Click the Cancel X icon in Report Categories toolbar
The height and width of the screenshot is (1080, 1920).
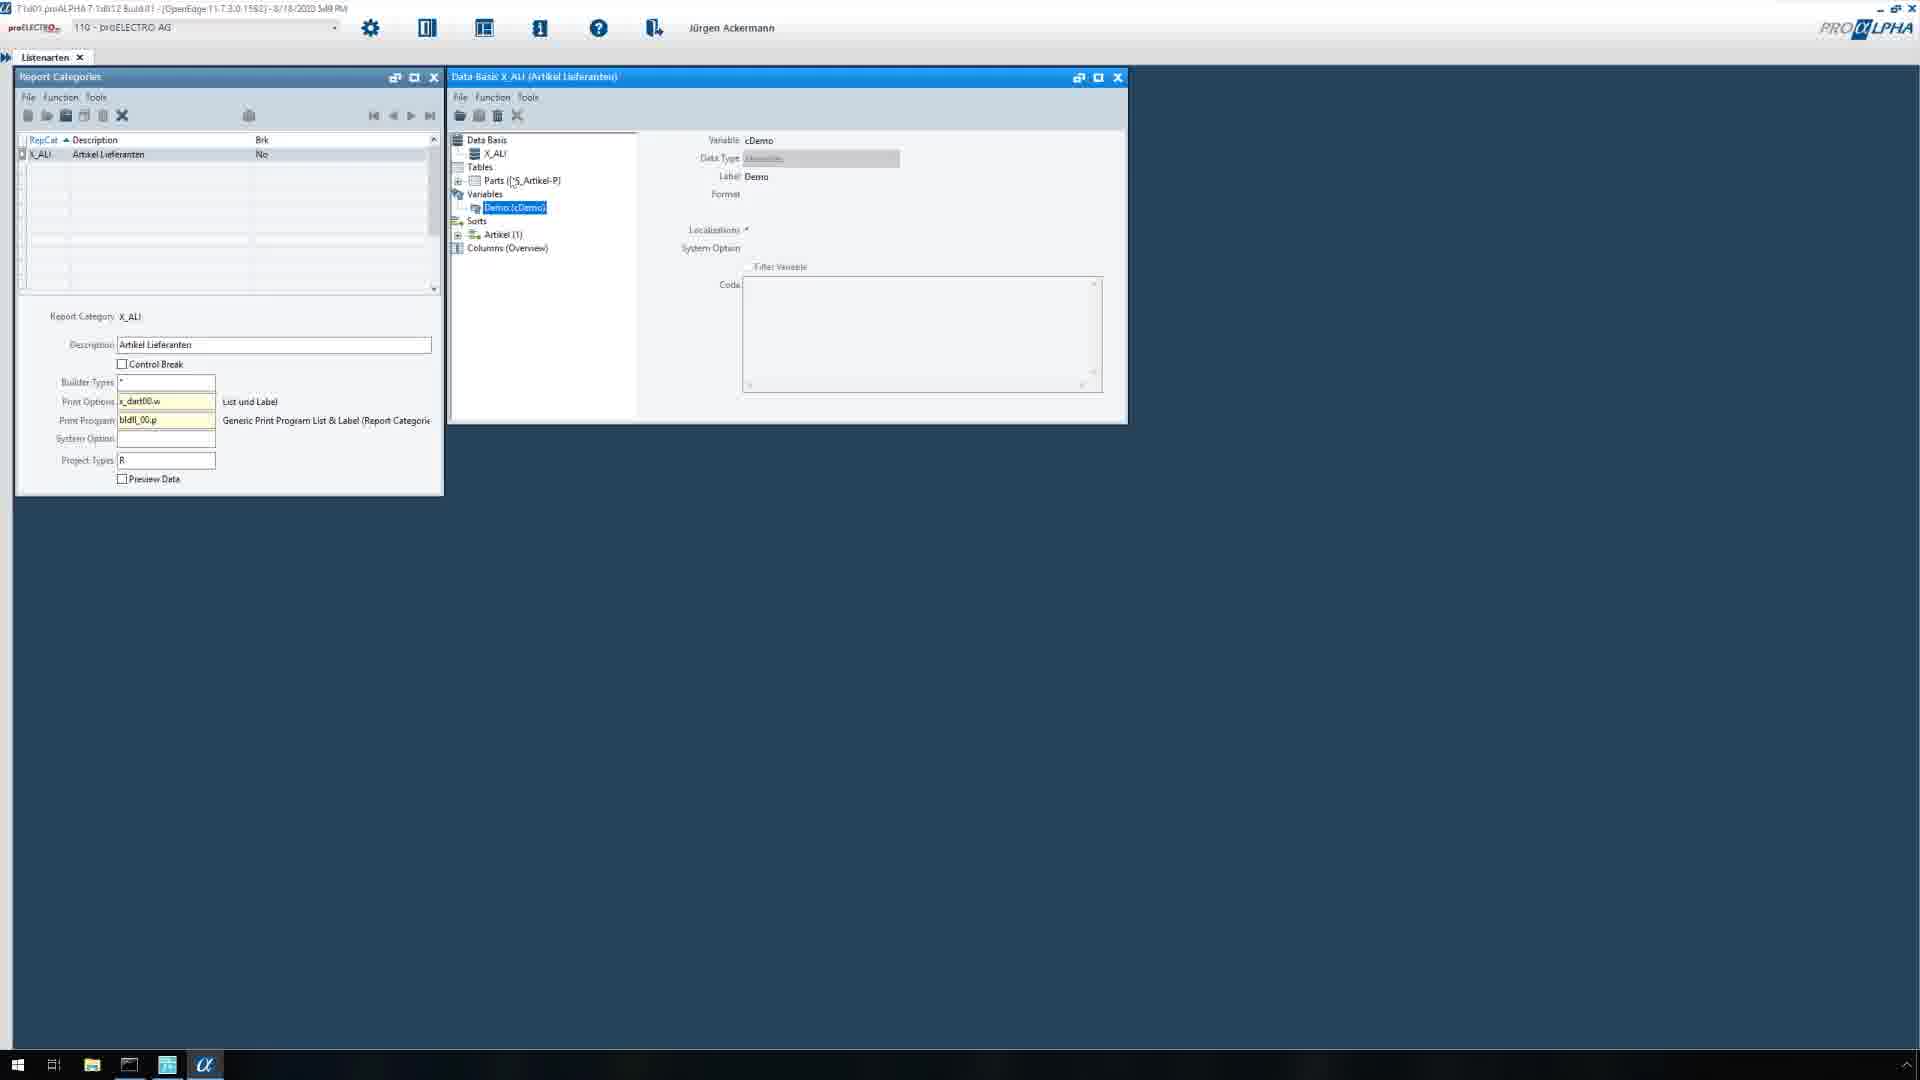click(122, 116)
